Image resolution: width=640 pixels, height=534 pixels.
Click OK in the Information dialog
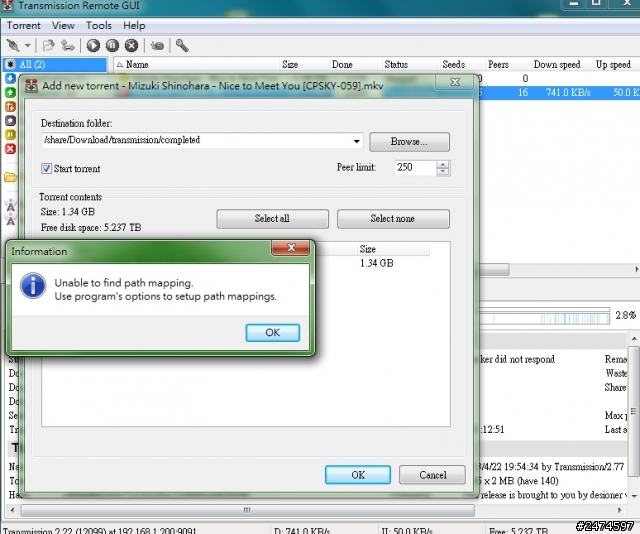click(x=273, y=333)
